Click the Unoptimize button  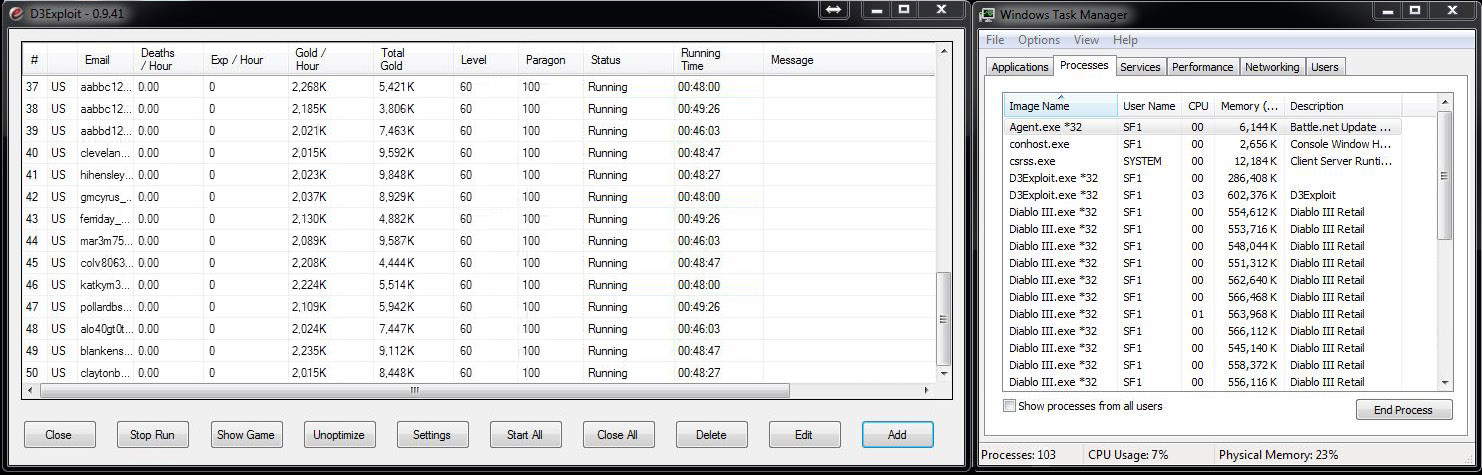click(338, 434)
